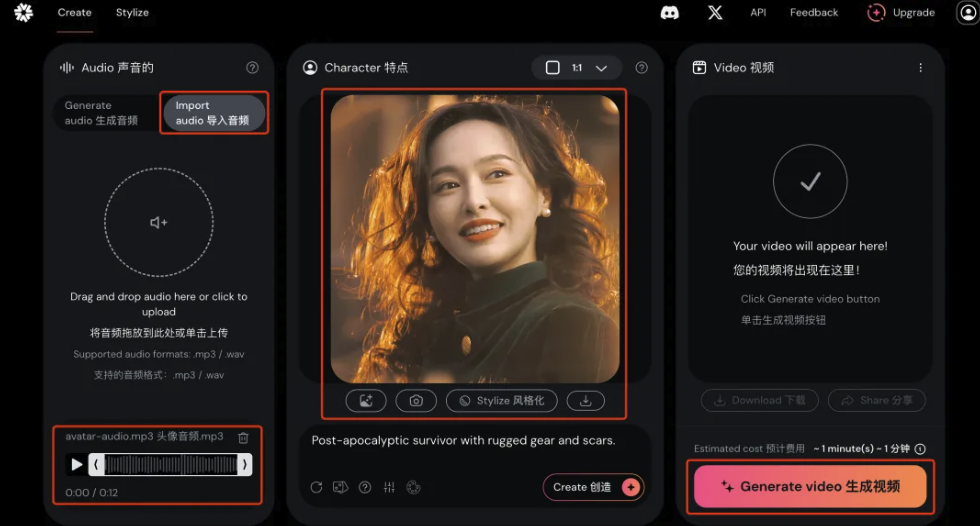Open the palette style icon
The height and width of the screenshot is (526, 980).
[x=413, y=487]
